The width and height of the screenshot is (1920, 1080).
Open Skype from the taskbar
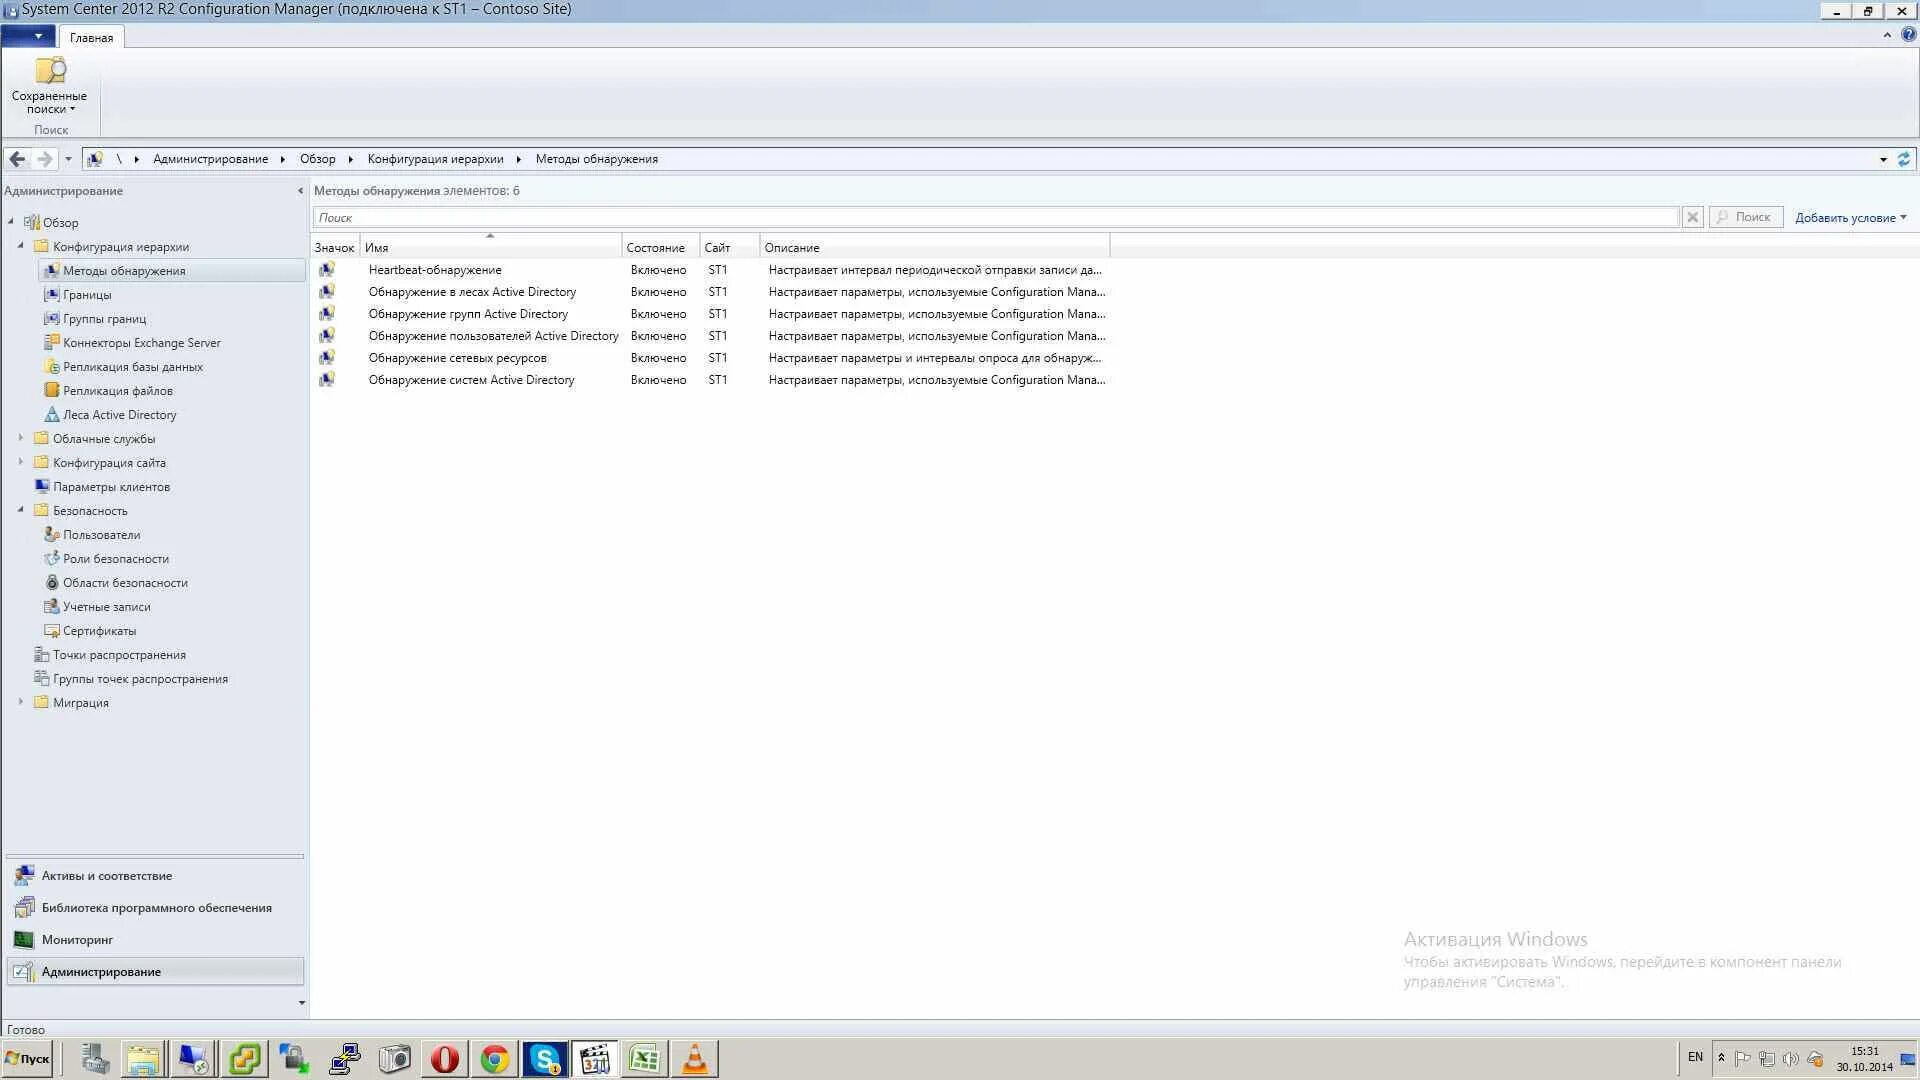pyautogui.click(x=545, y=1059)
